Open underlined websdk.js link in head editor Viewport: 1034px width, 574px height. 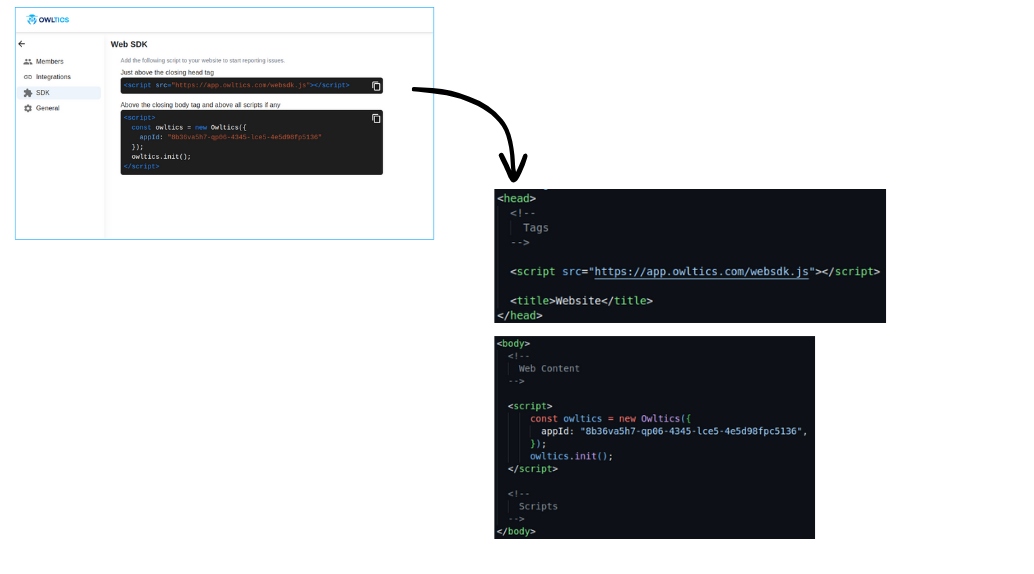(x=700, y=271)
